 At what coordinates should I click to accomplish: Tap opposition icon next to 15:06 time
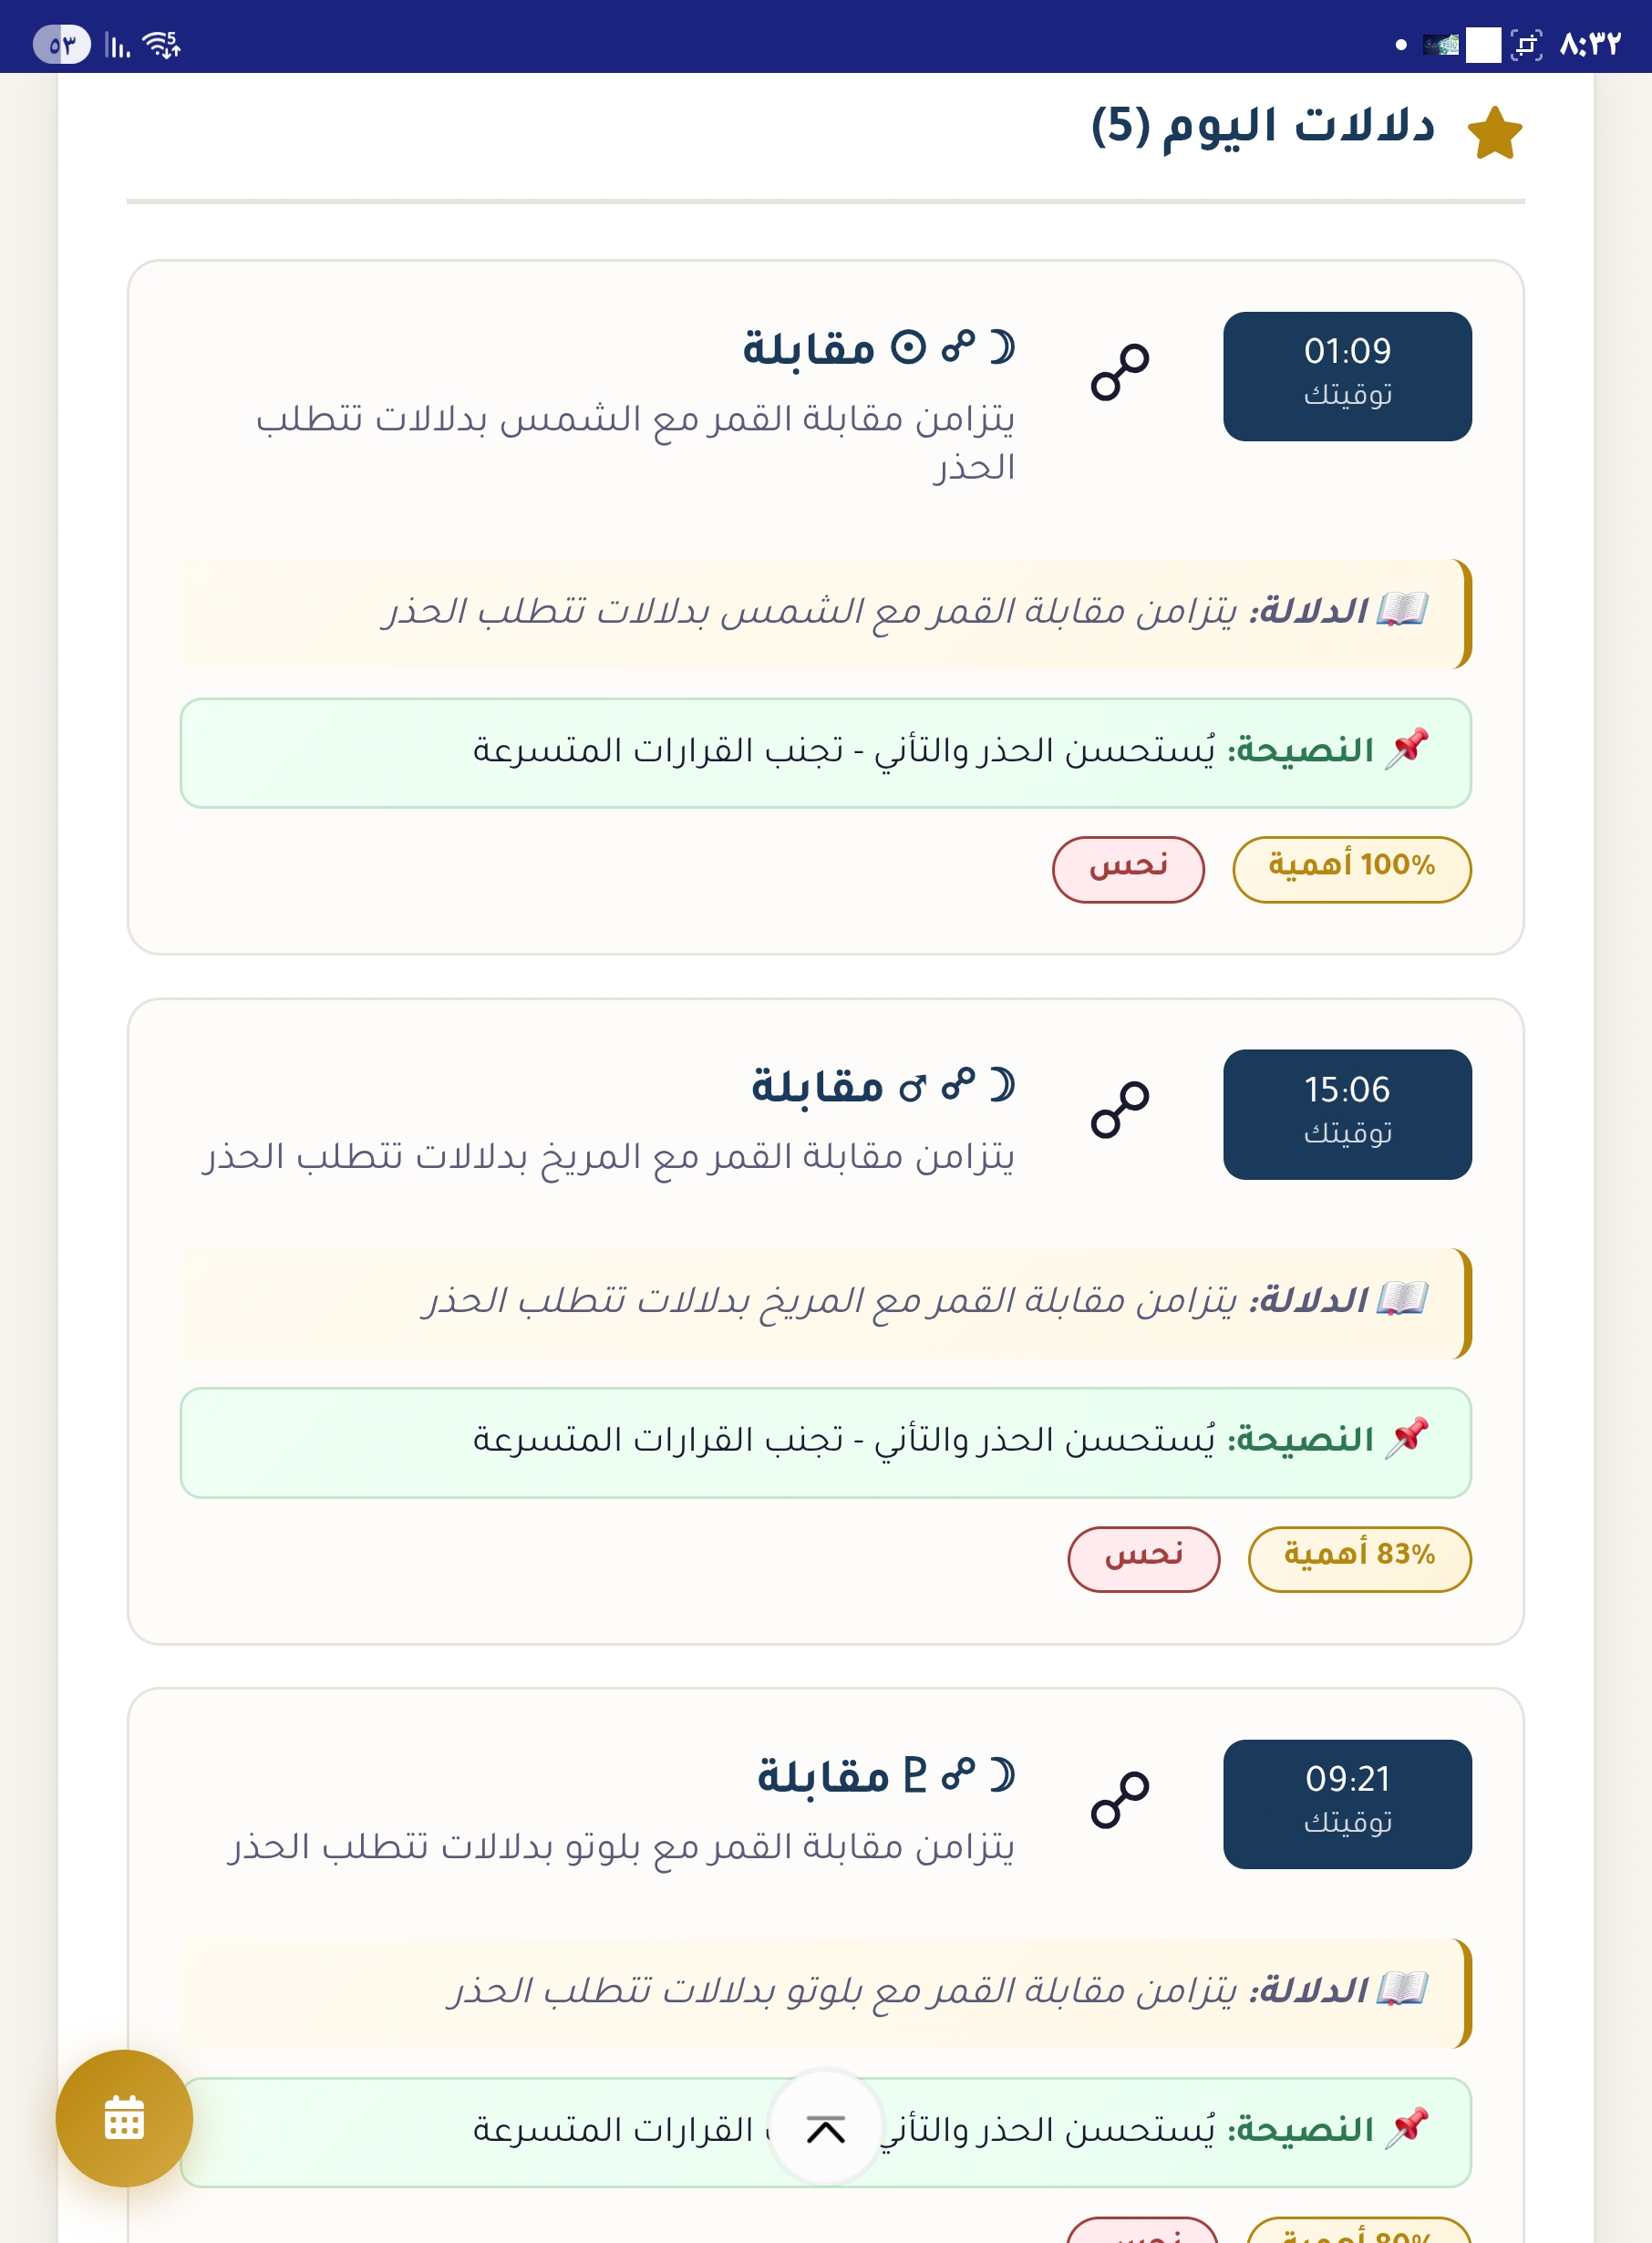(1119, 1109)
